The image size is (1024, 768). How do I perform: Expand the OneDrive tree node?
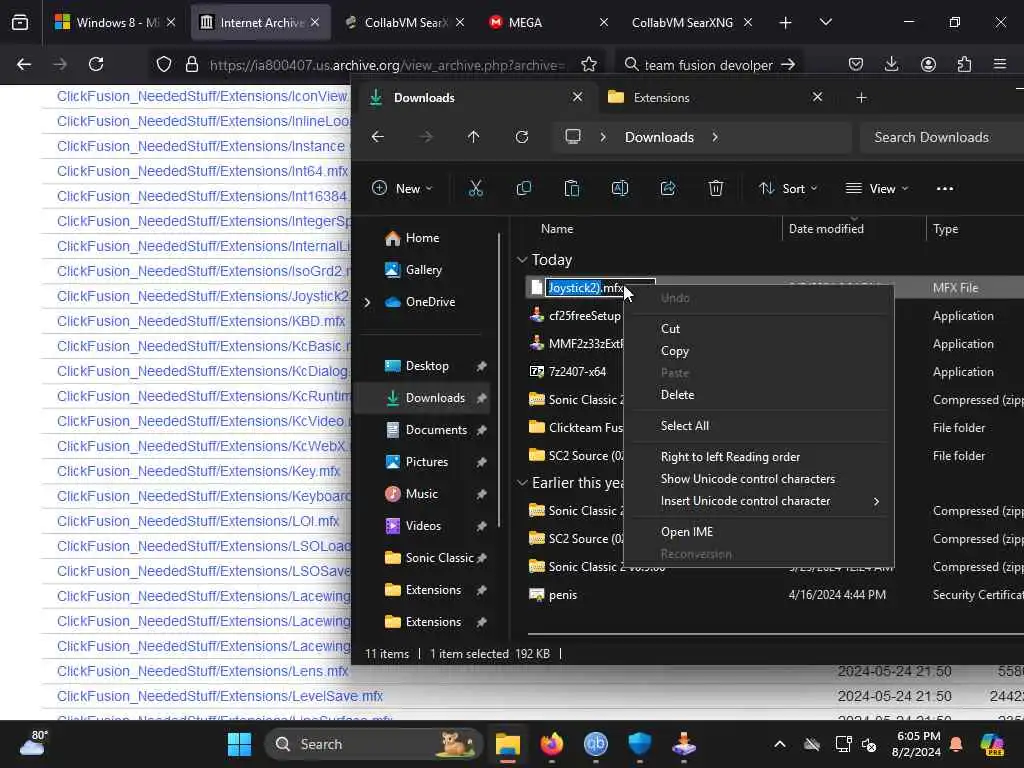point(367,302)
